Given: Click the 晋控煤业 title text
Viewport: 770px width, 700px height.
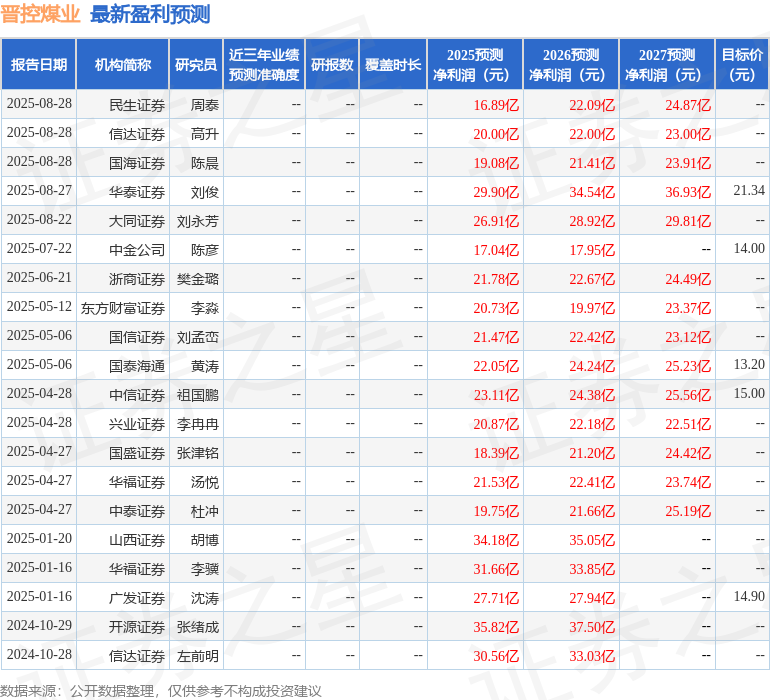Looking at the screenshot, I should [40, 14].
